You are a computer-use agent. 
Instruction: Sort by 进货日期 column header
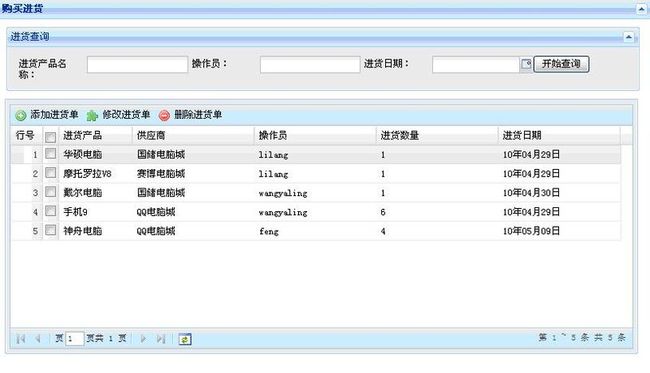click(559, 136)
